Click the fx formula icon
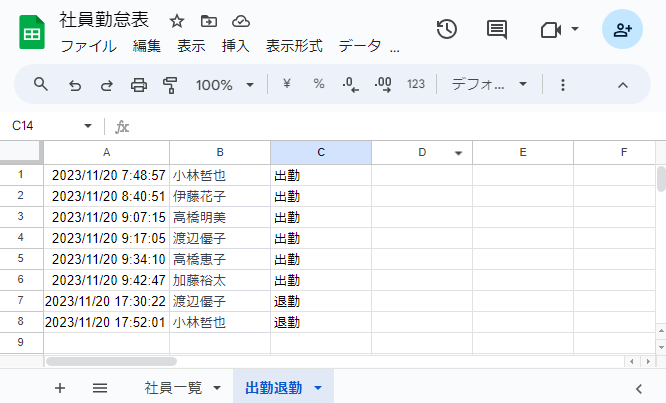This screenshot has height=403, width=666. coord(122,127)
